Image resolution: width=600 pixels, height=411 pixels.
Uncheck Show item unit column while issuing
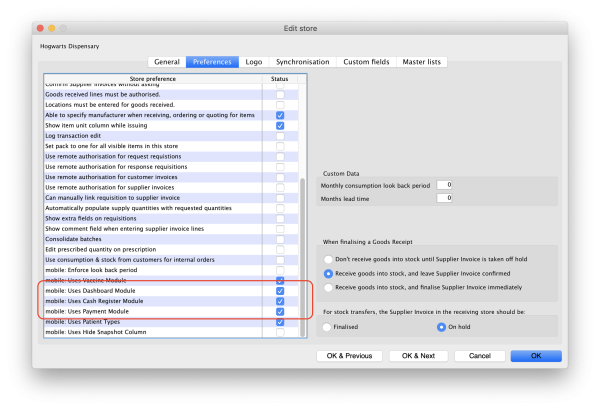point(280,125)
